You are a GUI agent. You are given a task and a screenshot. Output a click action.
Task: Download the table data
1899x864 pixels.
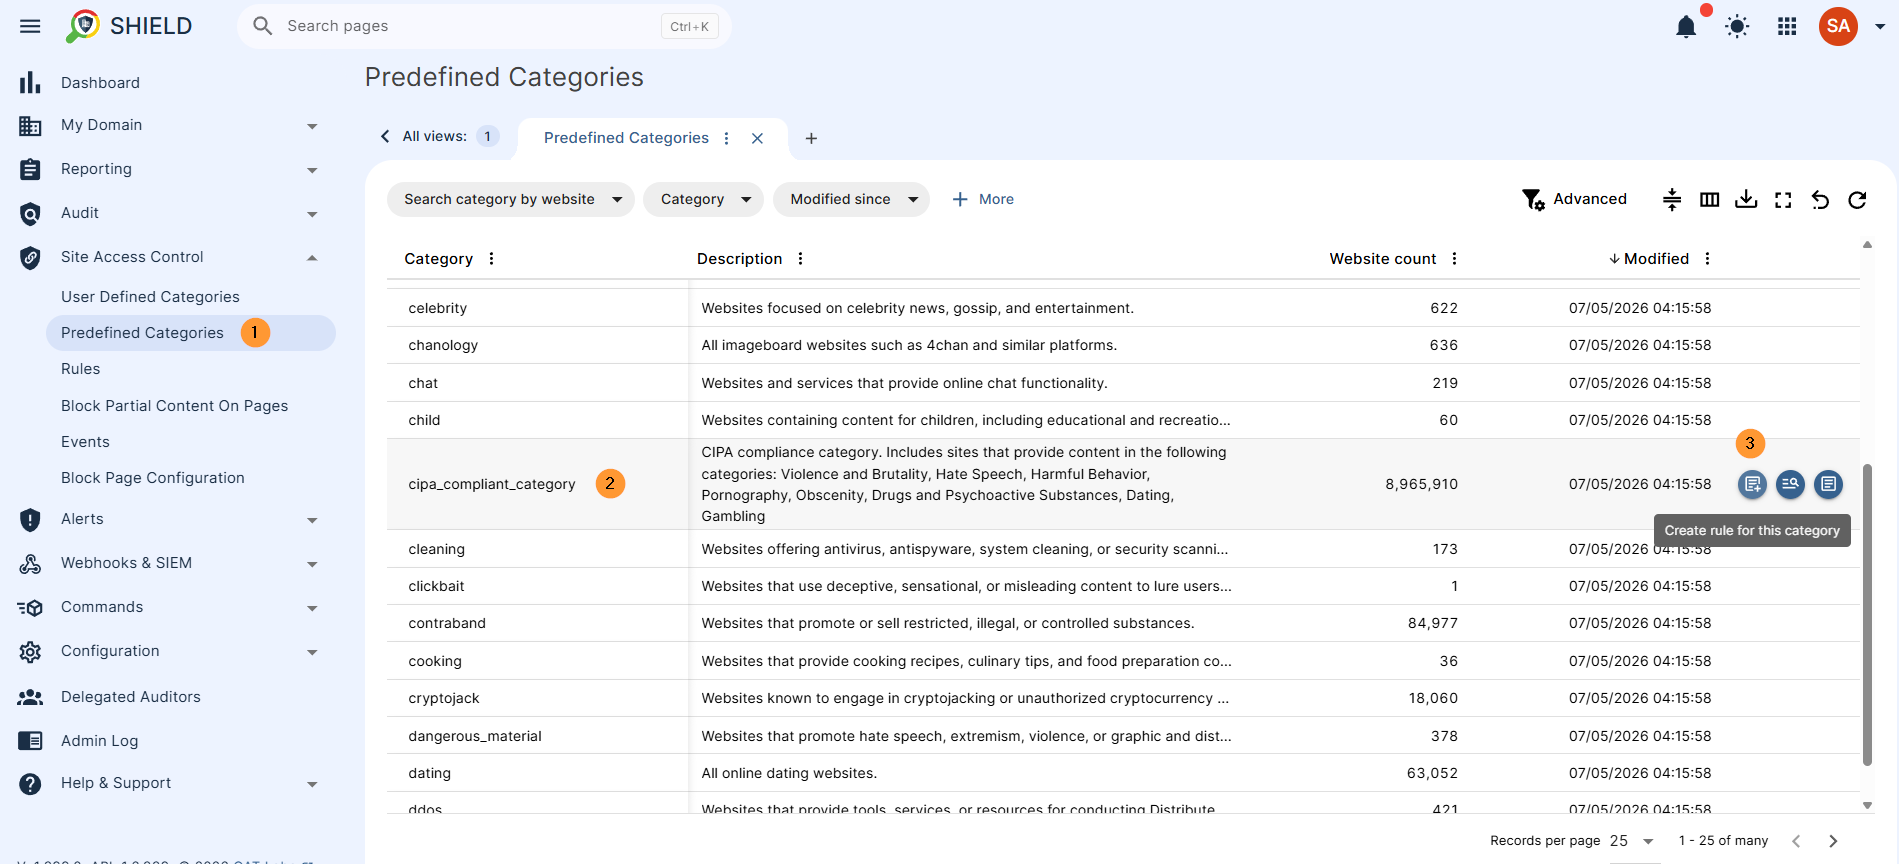point(1746,199)
